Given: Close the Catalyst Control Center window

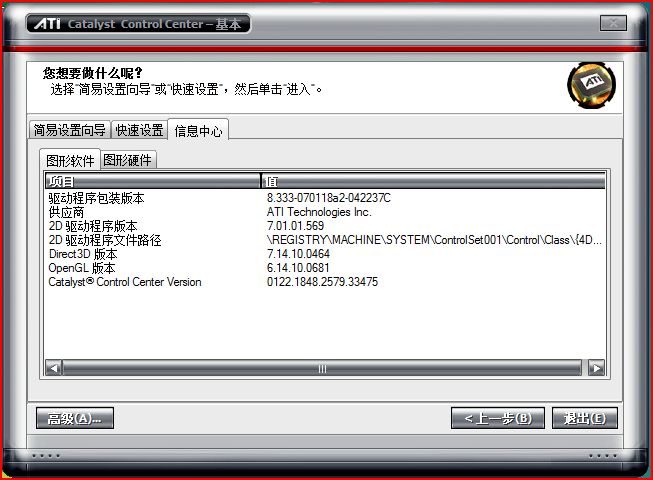Looking at the screenshot, I should (613, 23).
